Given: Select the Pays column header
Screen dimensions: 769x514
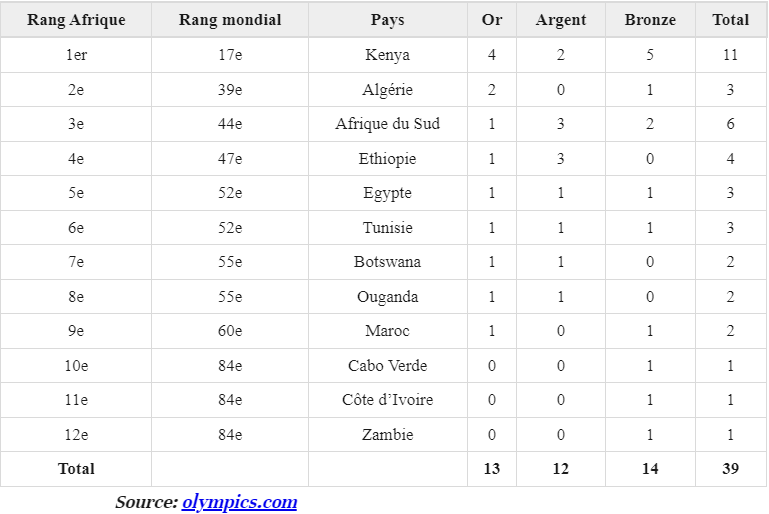Looking at the screenshot, I should tap(387, 20).
